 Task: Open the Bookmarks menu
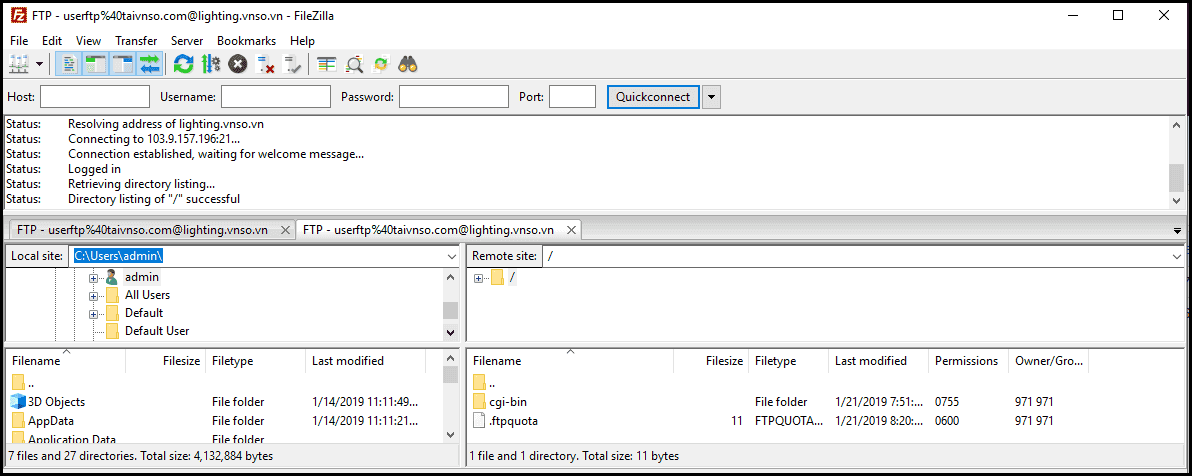coord(246,41)
